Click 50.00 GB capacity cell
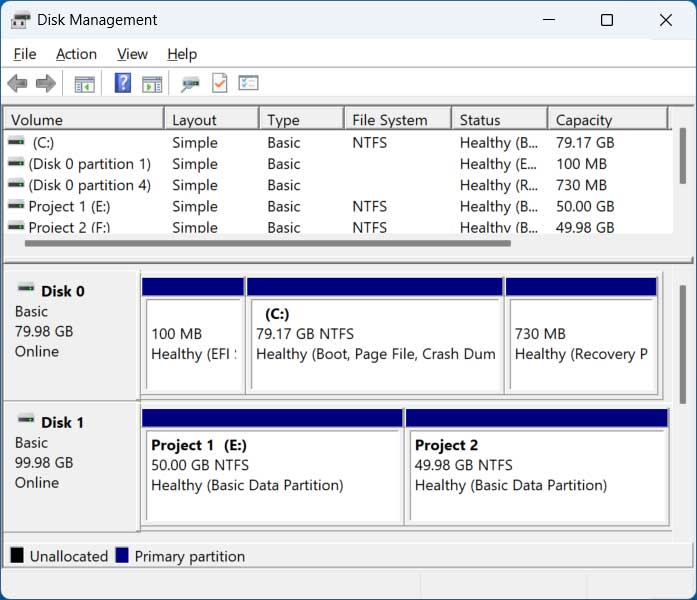This screenshot has height=600, width=697. click(585, 207)
